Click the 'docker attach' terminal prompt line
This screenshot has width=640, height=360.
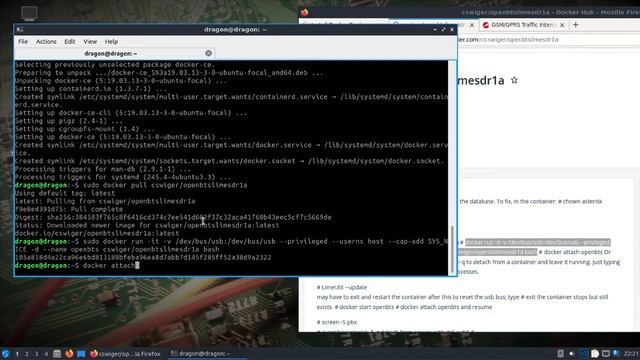(77, 266)
